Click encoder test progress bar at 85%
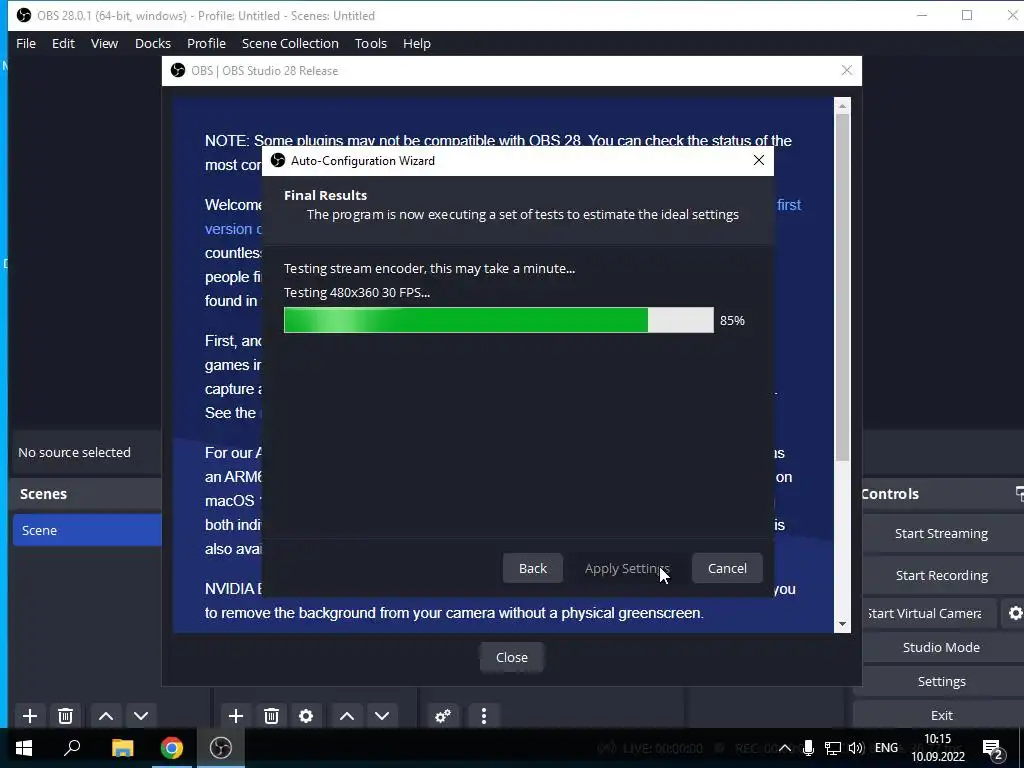This screenshot has width=1024, height=768. 499,320
